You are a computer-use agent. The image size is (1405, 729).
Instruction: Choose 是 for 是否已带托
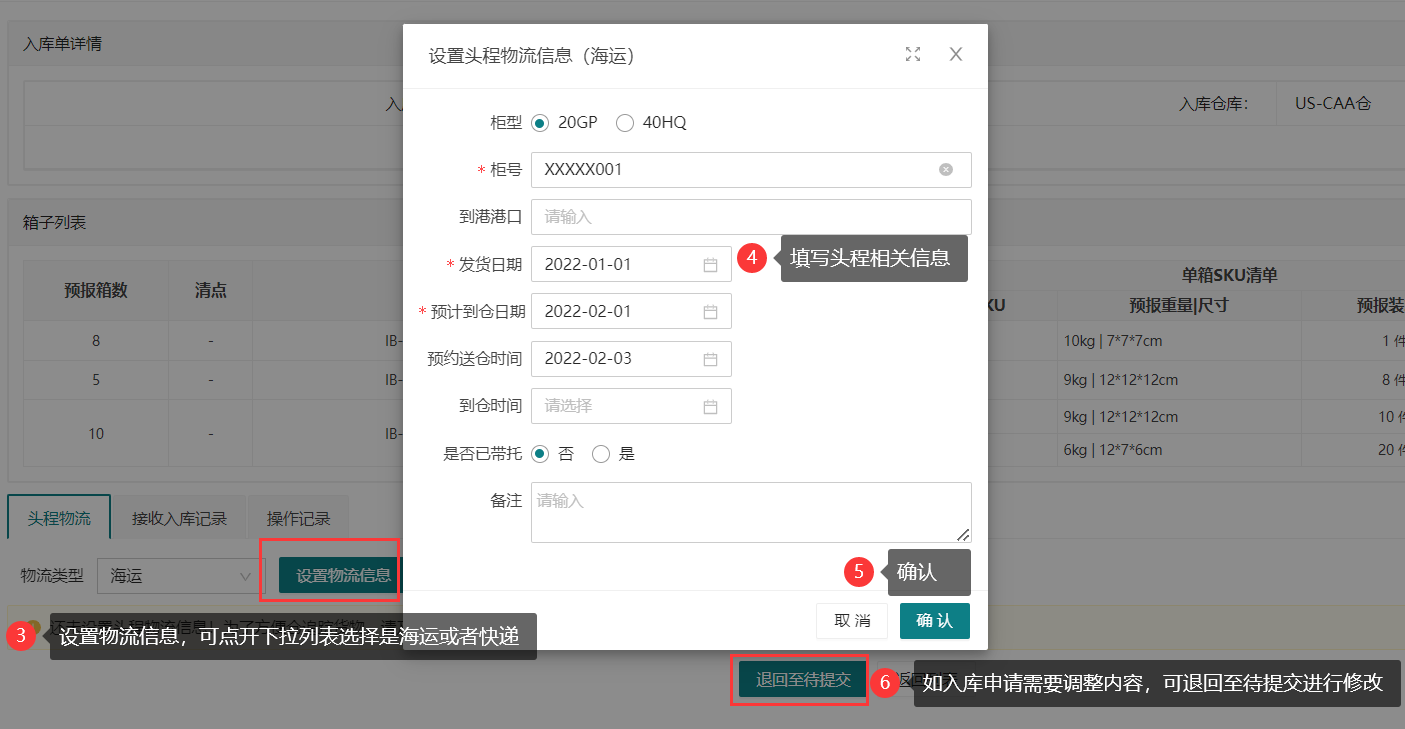point(601,454)
